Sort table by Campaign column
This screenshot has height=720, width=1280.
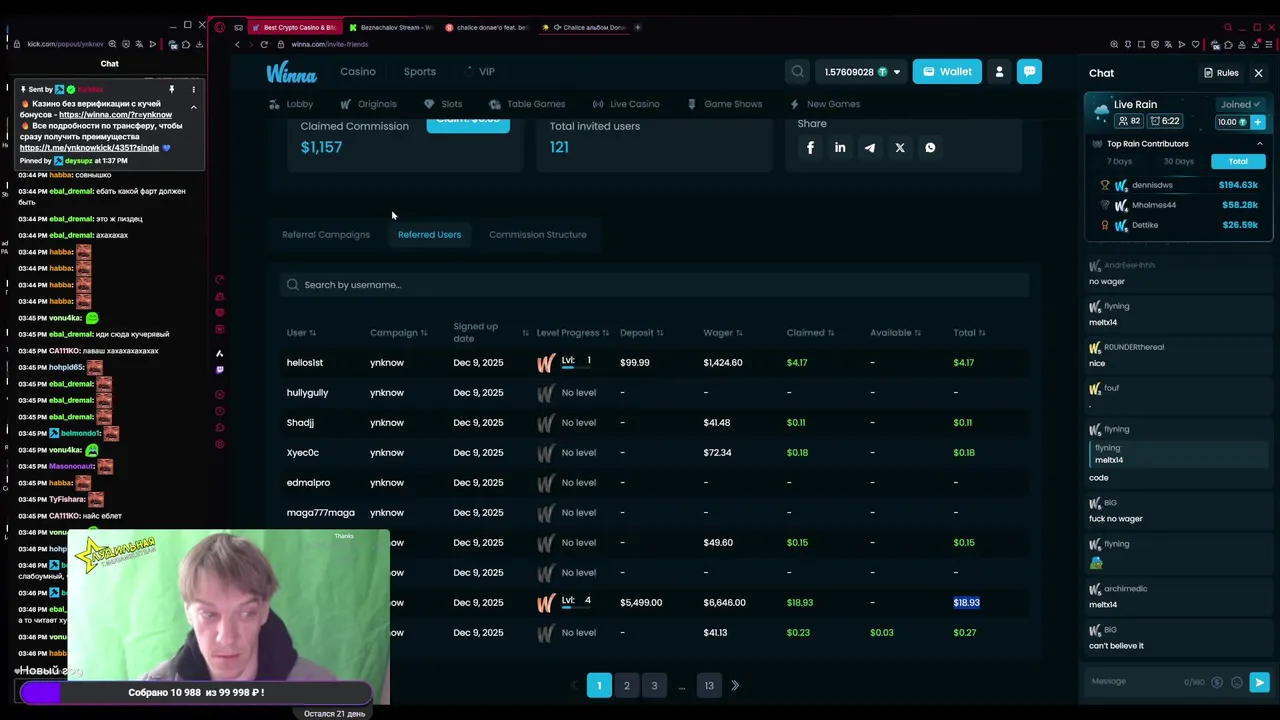point(398,333)
